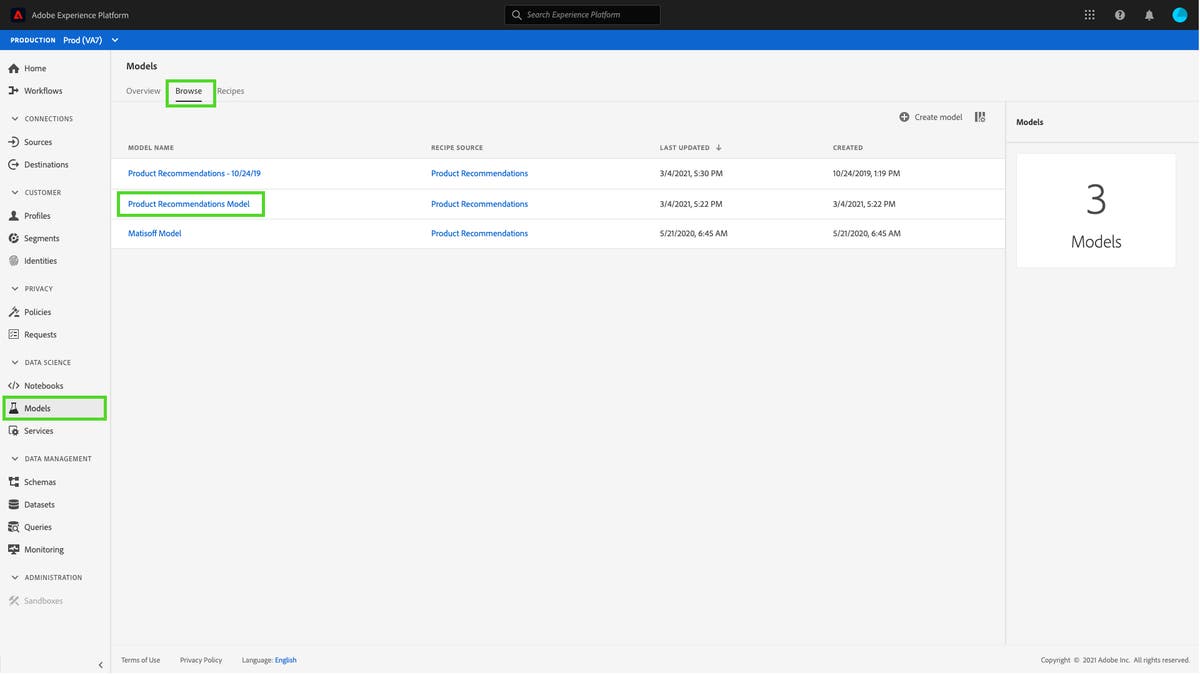Collapse the Connections section
Image resolution: width=1200 pixels, height=675 pixels.
tap(14, 119)
